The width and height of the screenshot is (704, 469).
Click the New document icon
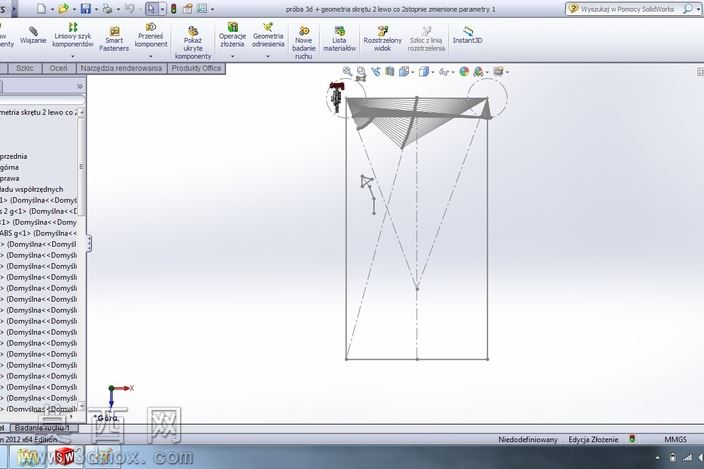coord(41,9)
